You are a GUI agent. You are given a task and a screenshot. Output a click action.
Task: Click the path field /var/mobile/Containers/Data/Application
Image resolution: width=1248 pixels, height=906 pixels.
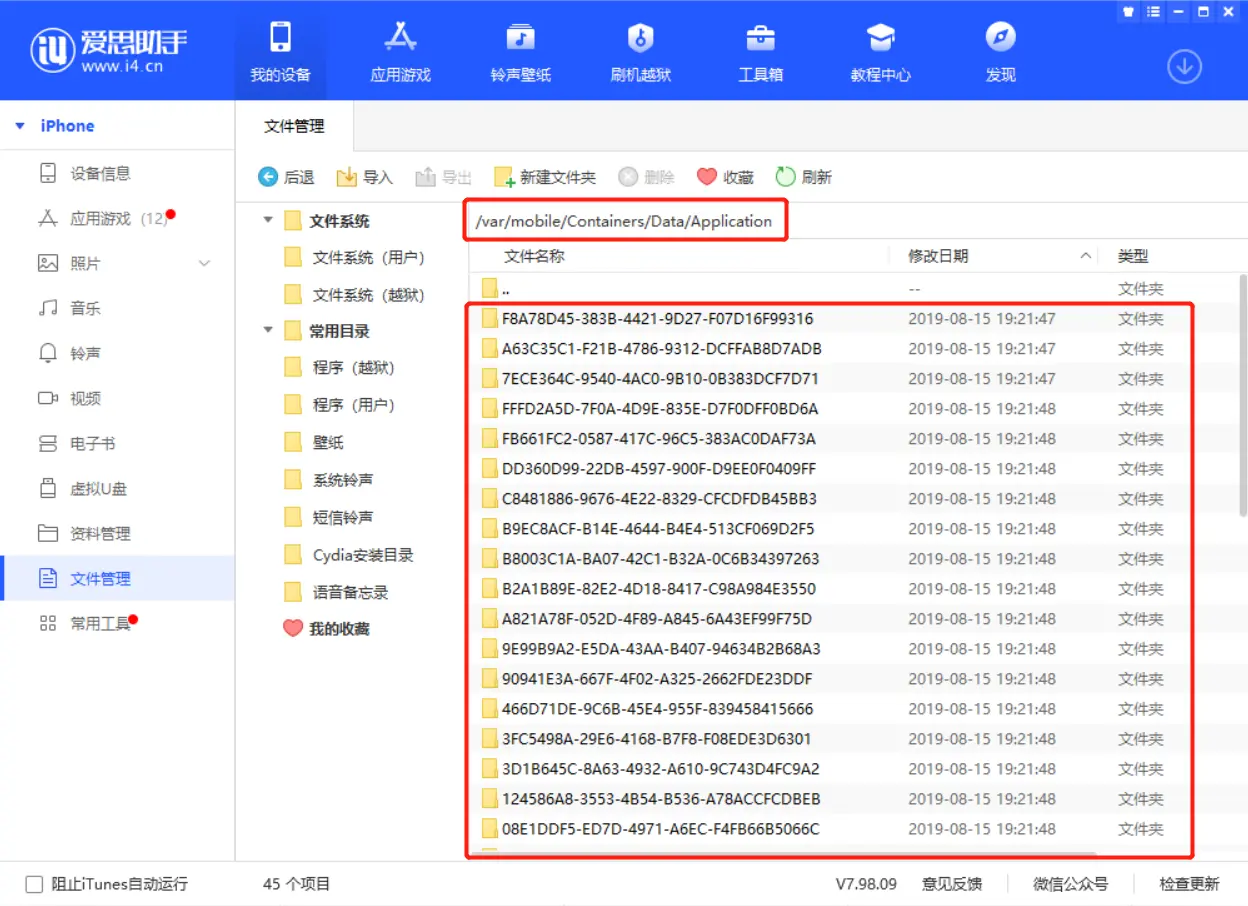625,221
